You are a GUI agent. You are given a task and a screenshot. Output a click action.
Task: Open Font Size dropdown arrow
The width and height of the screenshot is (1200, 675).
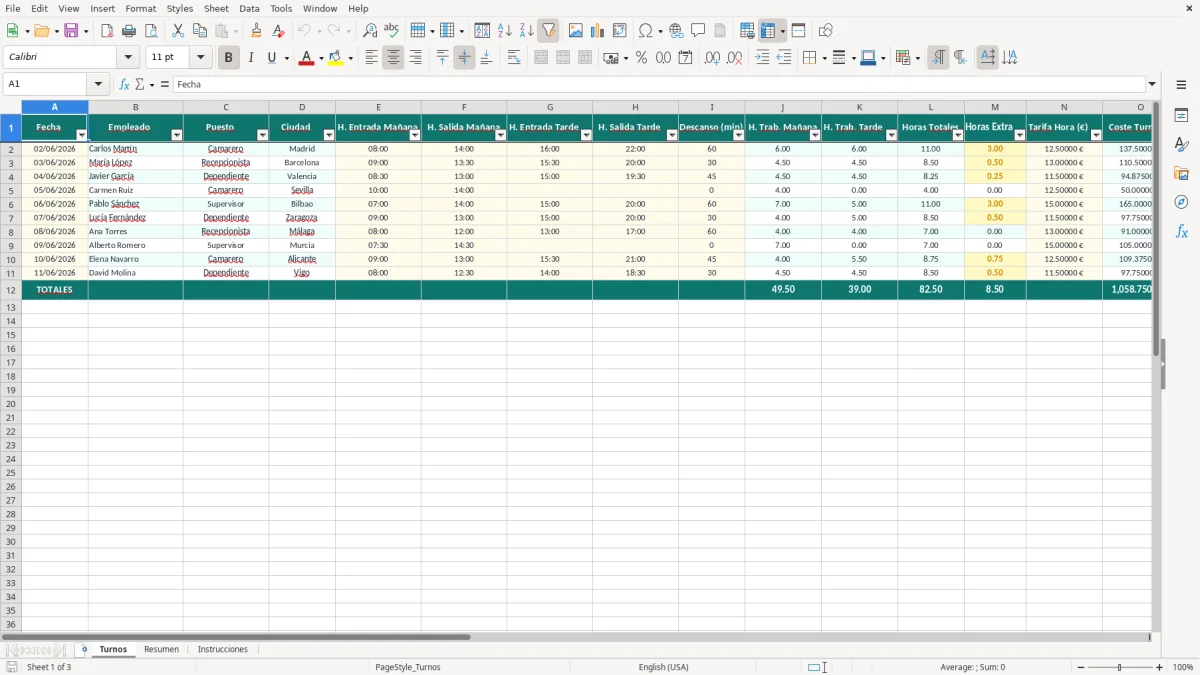coord(200,58)
